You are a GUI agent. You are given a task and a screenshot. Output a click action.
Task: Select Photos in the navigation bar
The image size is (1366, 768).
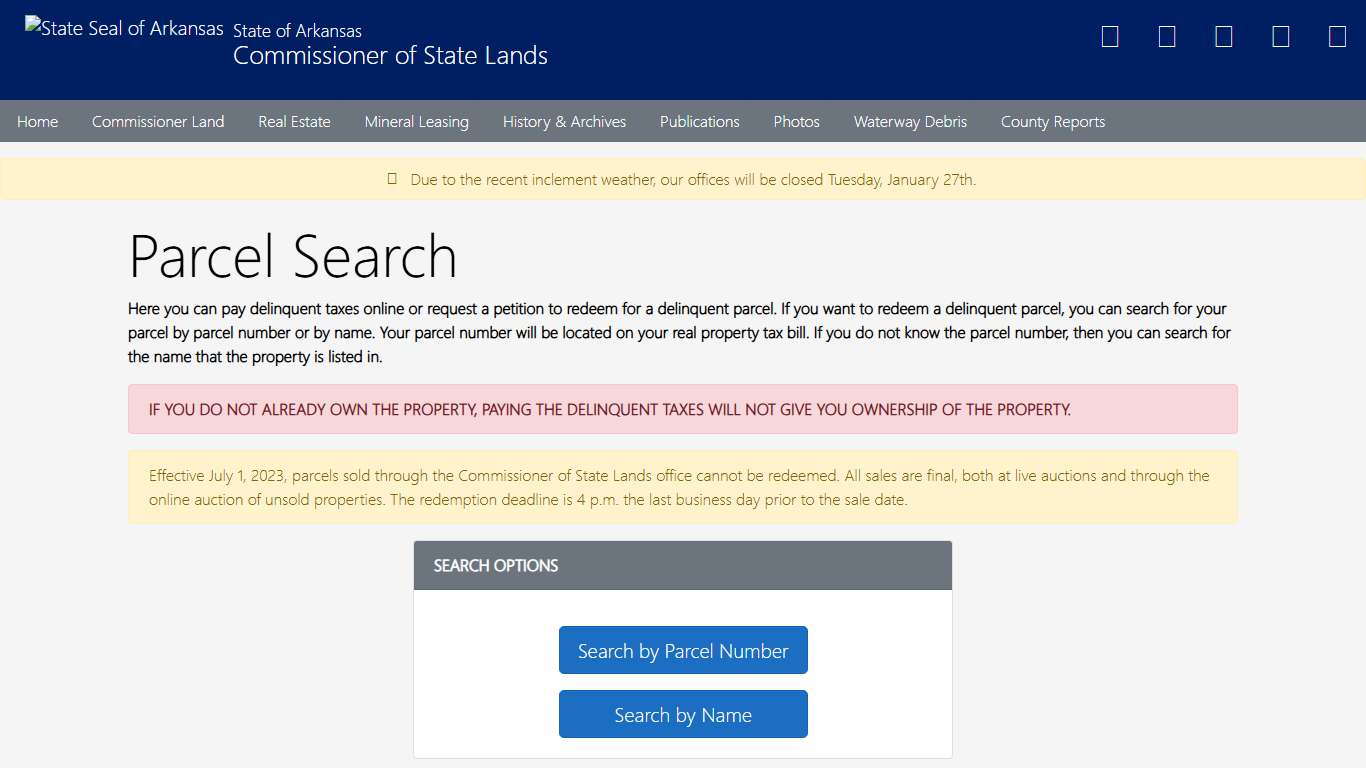pyautogui.click(x=796, y=121)
